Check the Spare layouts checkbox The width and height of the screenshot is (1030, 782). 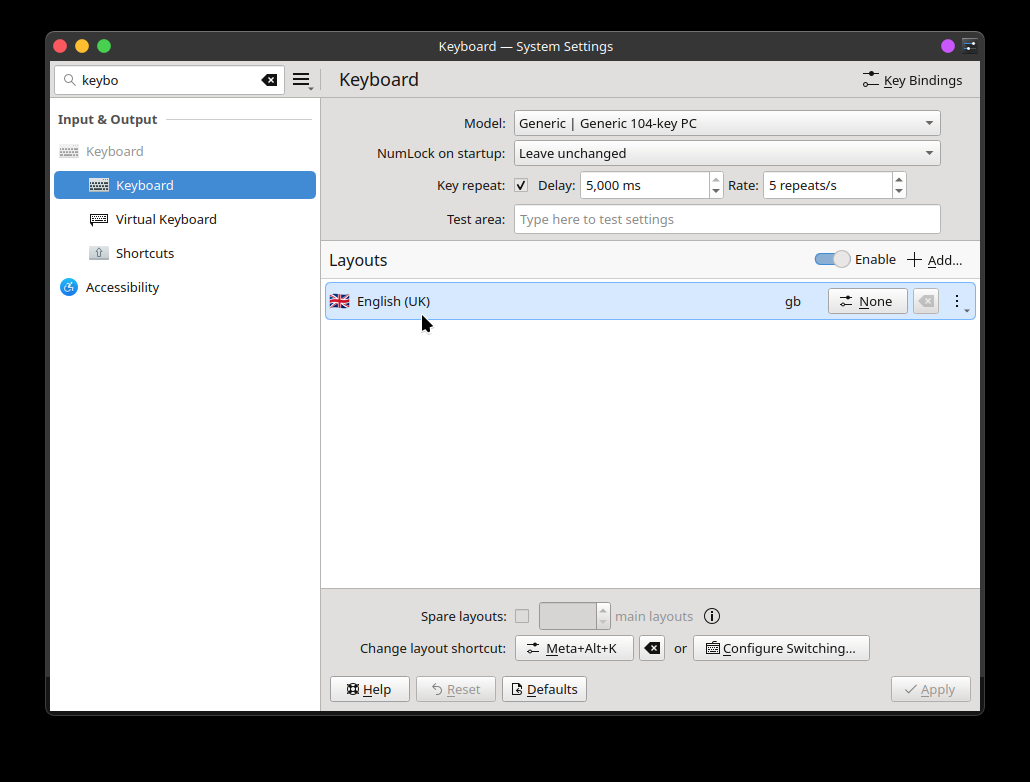coord(522,616)
